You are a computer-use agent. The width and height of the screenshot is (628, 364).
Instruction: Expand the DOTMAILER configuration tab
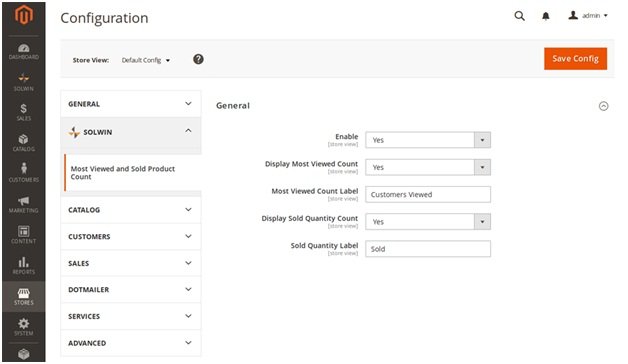[x=131, y=290]
